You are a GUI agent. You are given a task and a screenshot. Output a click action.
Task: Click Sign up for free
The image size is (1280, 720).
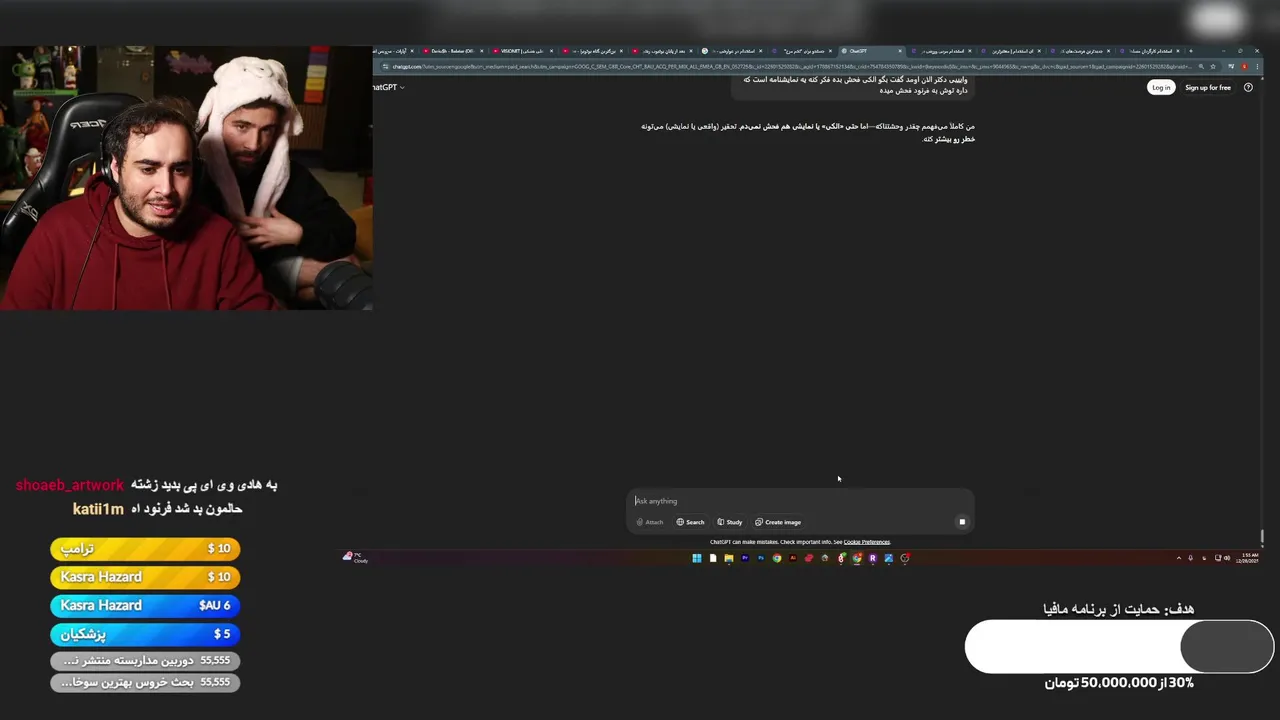tap(1208, 88)
